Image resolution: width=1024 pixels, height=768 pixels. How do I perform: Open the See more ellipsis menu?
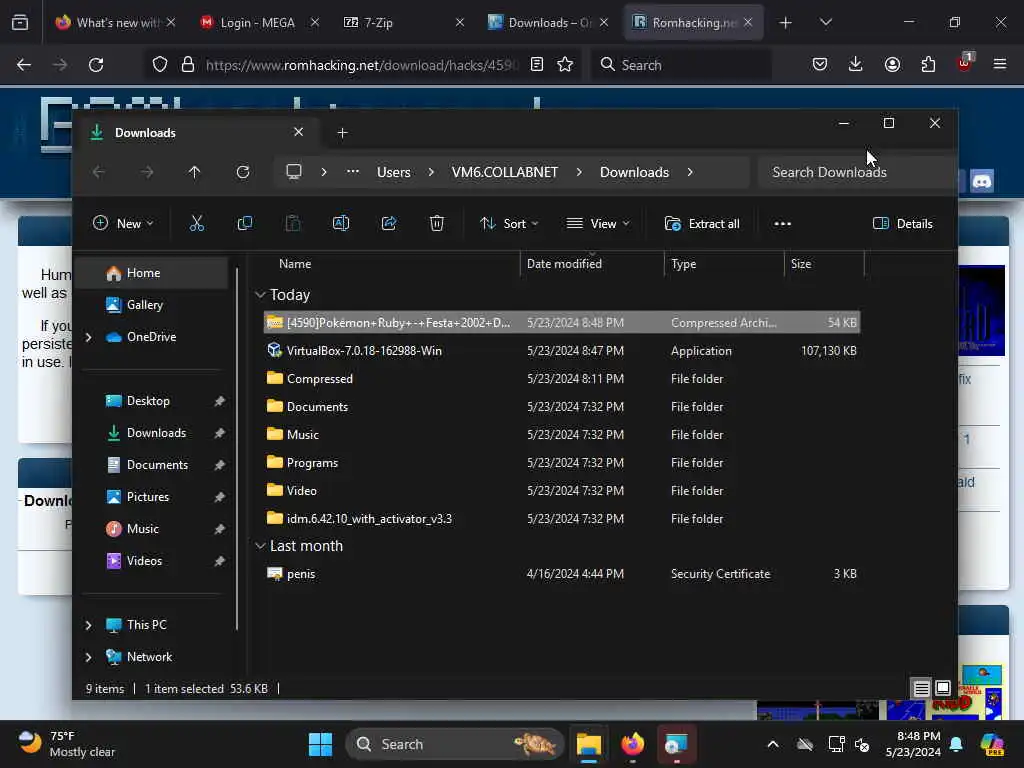point(782,223)
